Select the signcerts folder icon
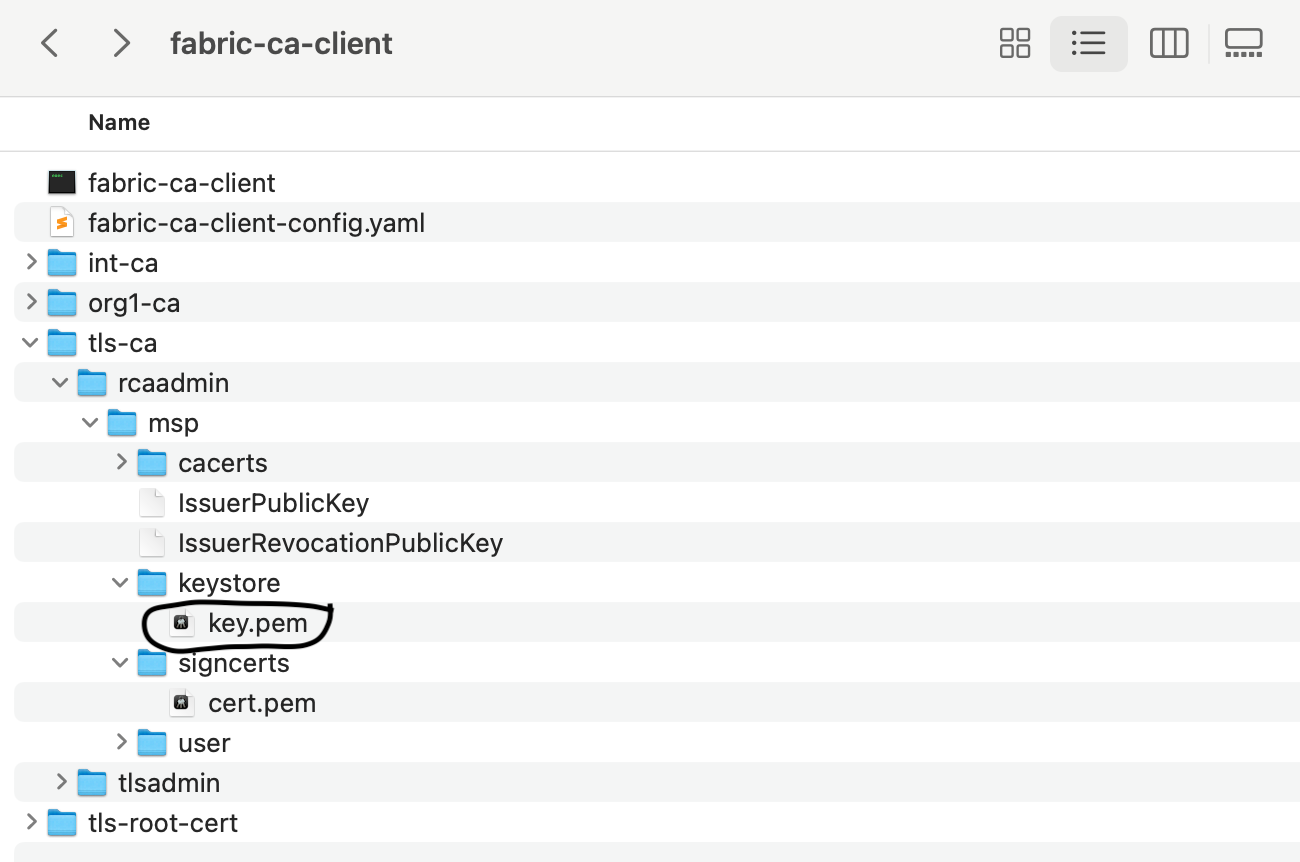This screenshot has height=862, width=1300. pyautogui.click(x=152, y=663)
